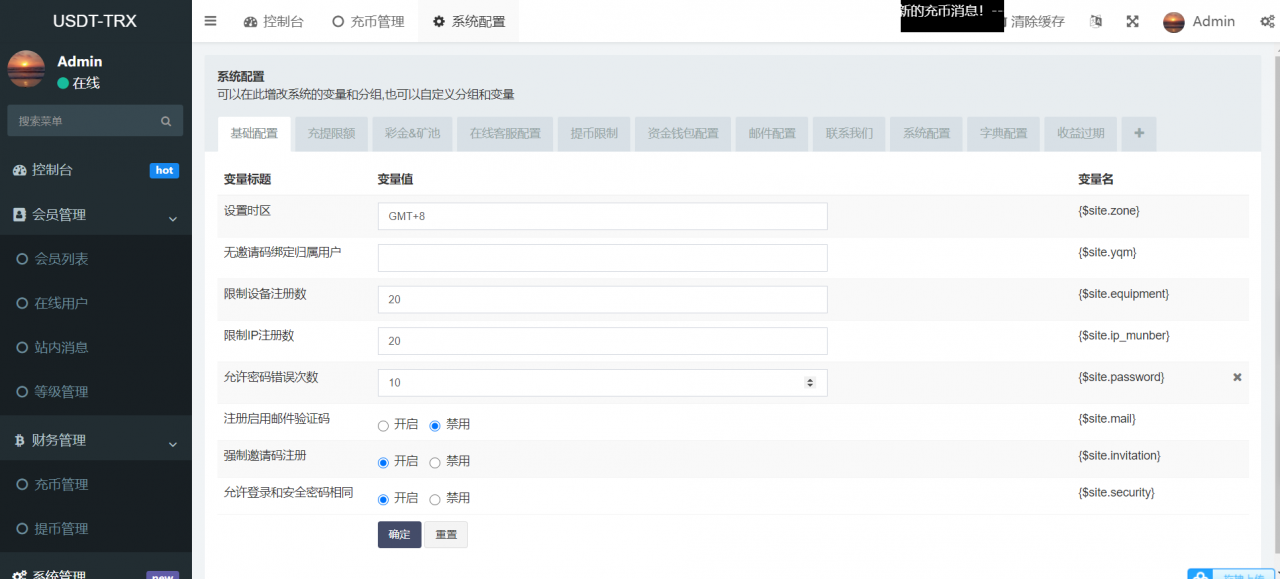1280x579 pixels.
Task: Click inside the GMT+8 timezone input field
Action: 600,215
